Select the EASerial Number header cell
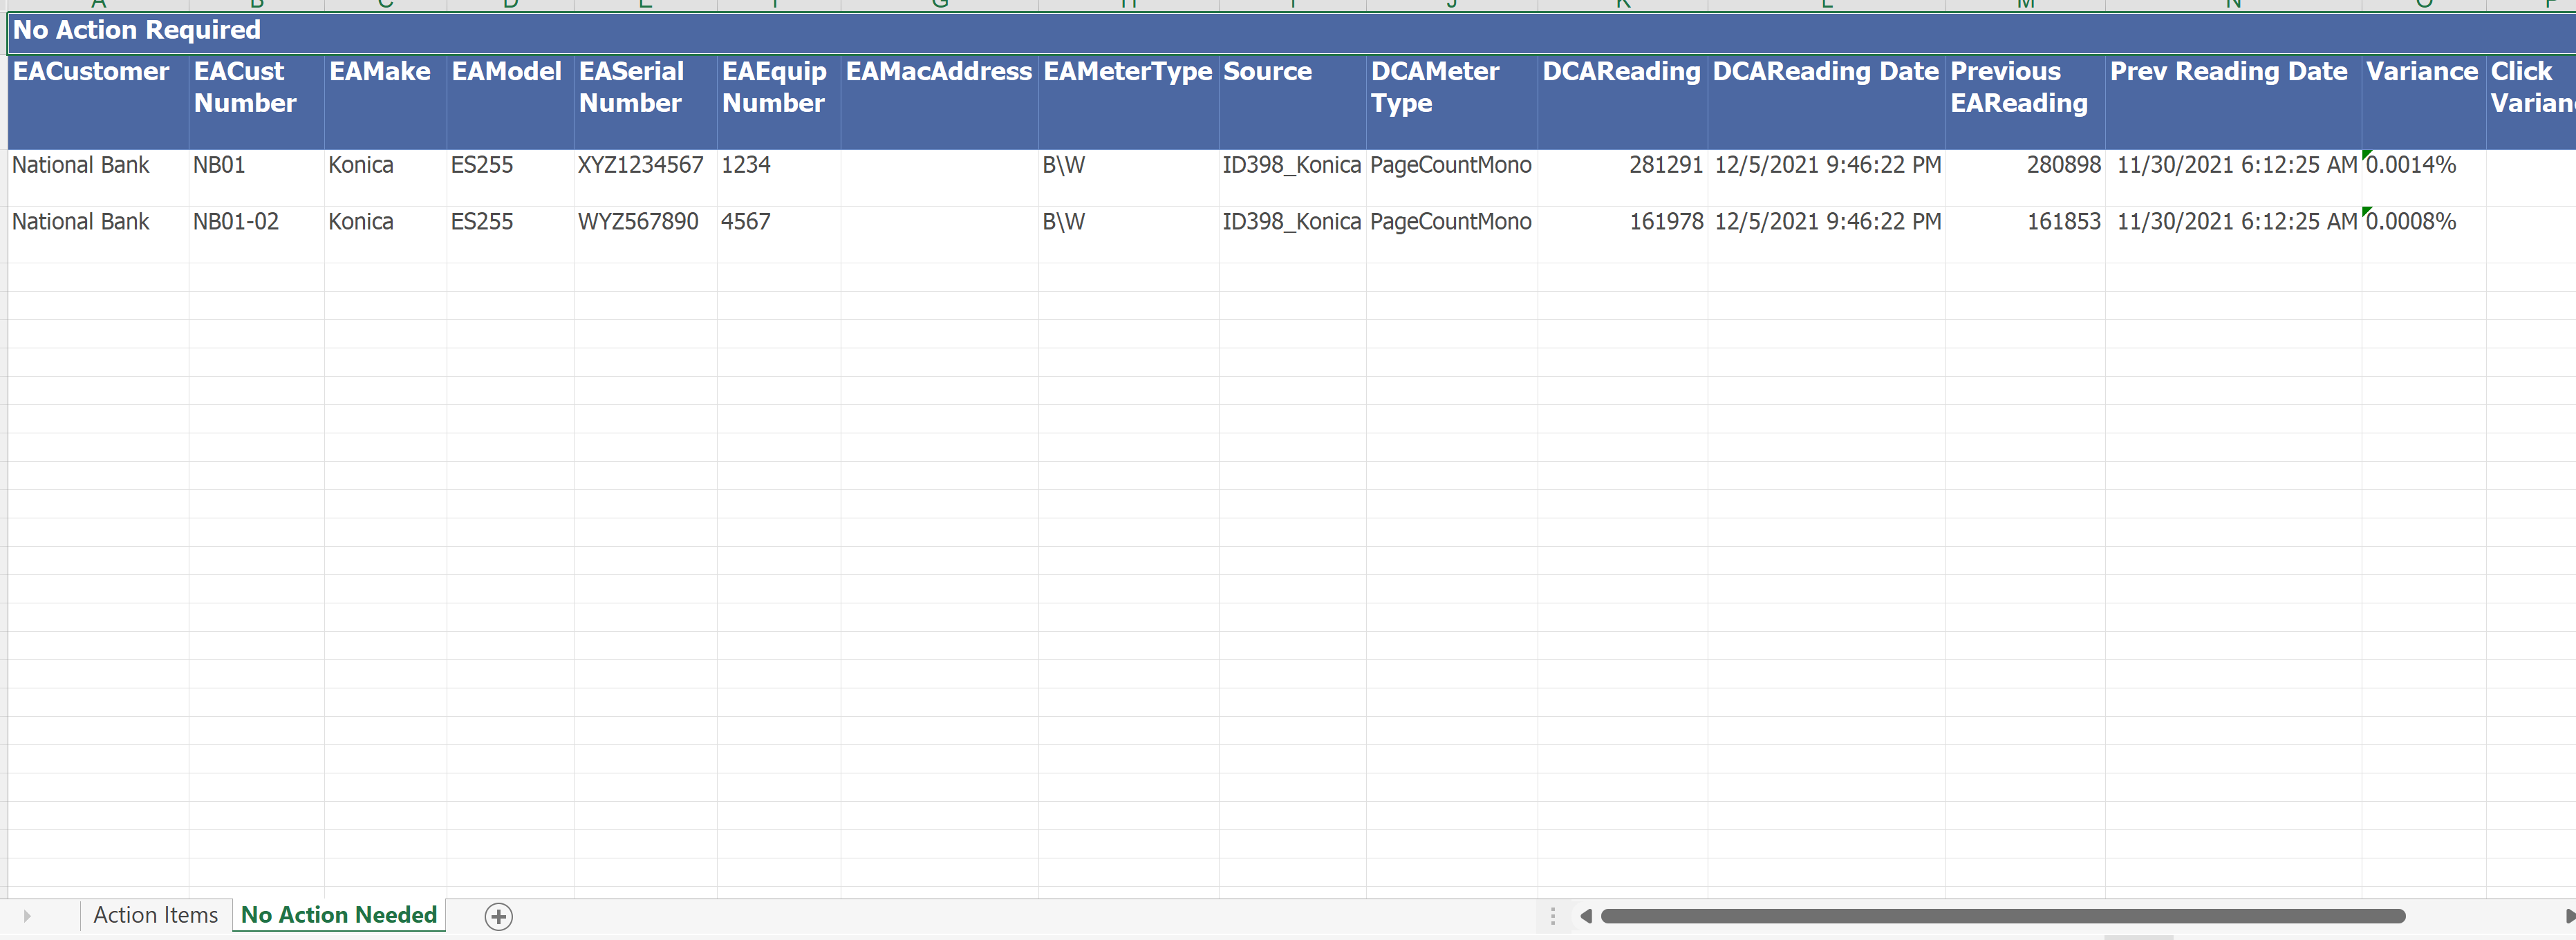2576x940 pixels. coord(645,102)
